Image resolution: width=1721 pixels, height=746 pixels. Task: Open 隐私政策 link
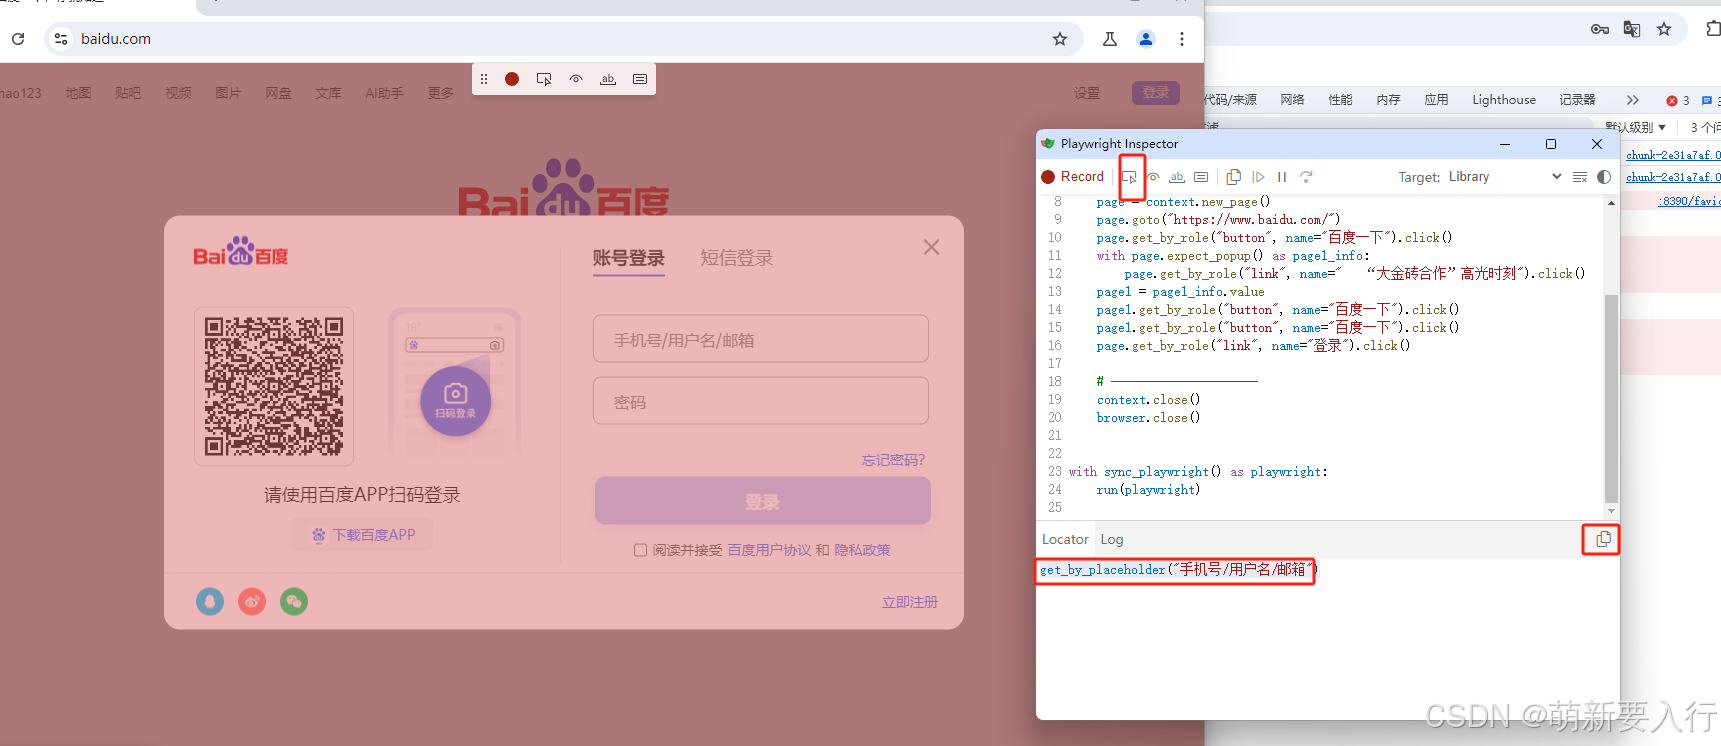863,550
